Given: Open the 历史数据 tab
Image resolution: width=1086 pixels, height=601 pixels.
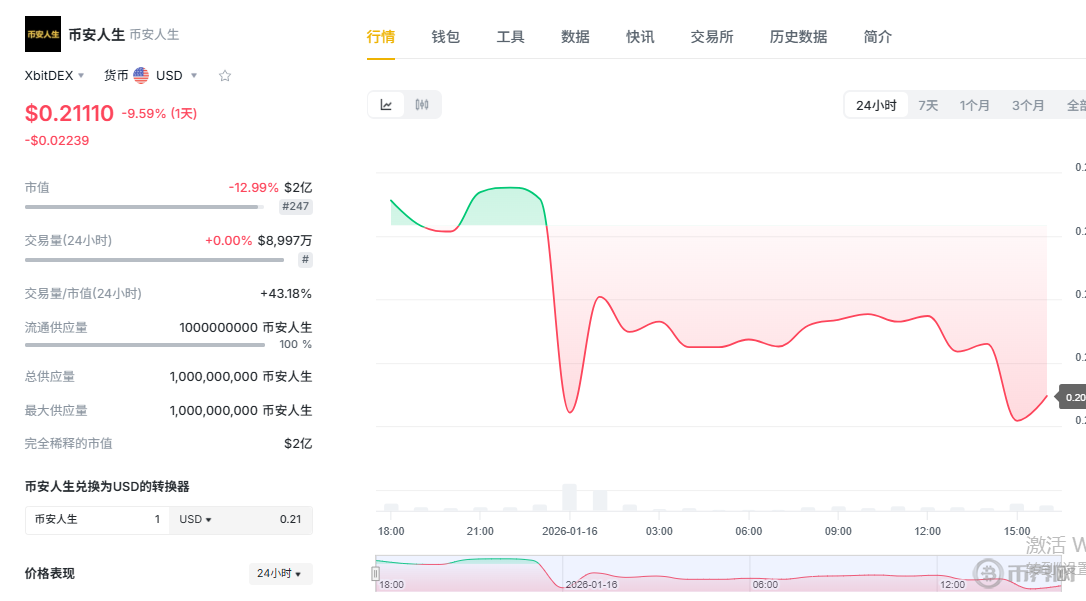Looking at the screenshot, I should [798, 36].
